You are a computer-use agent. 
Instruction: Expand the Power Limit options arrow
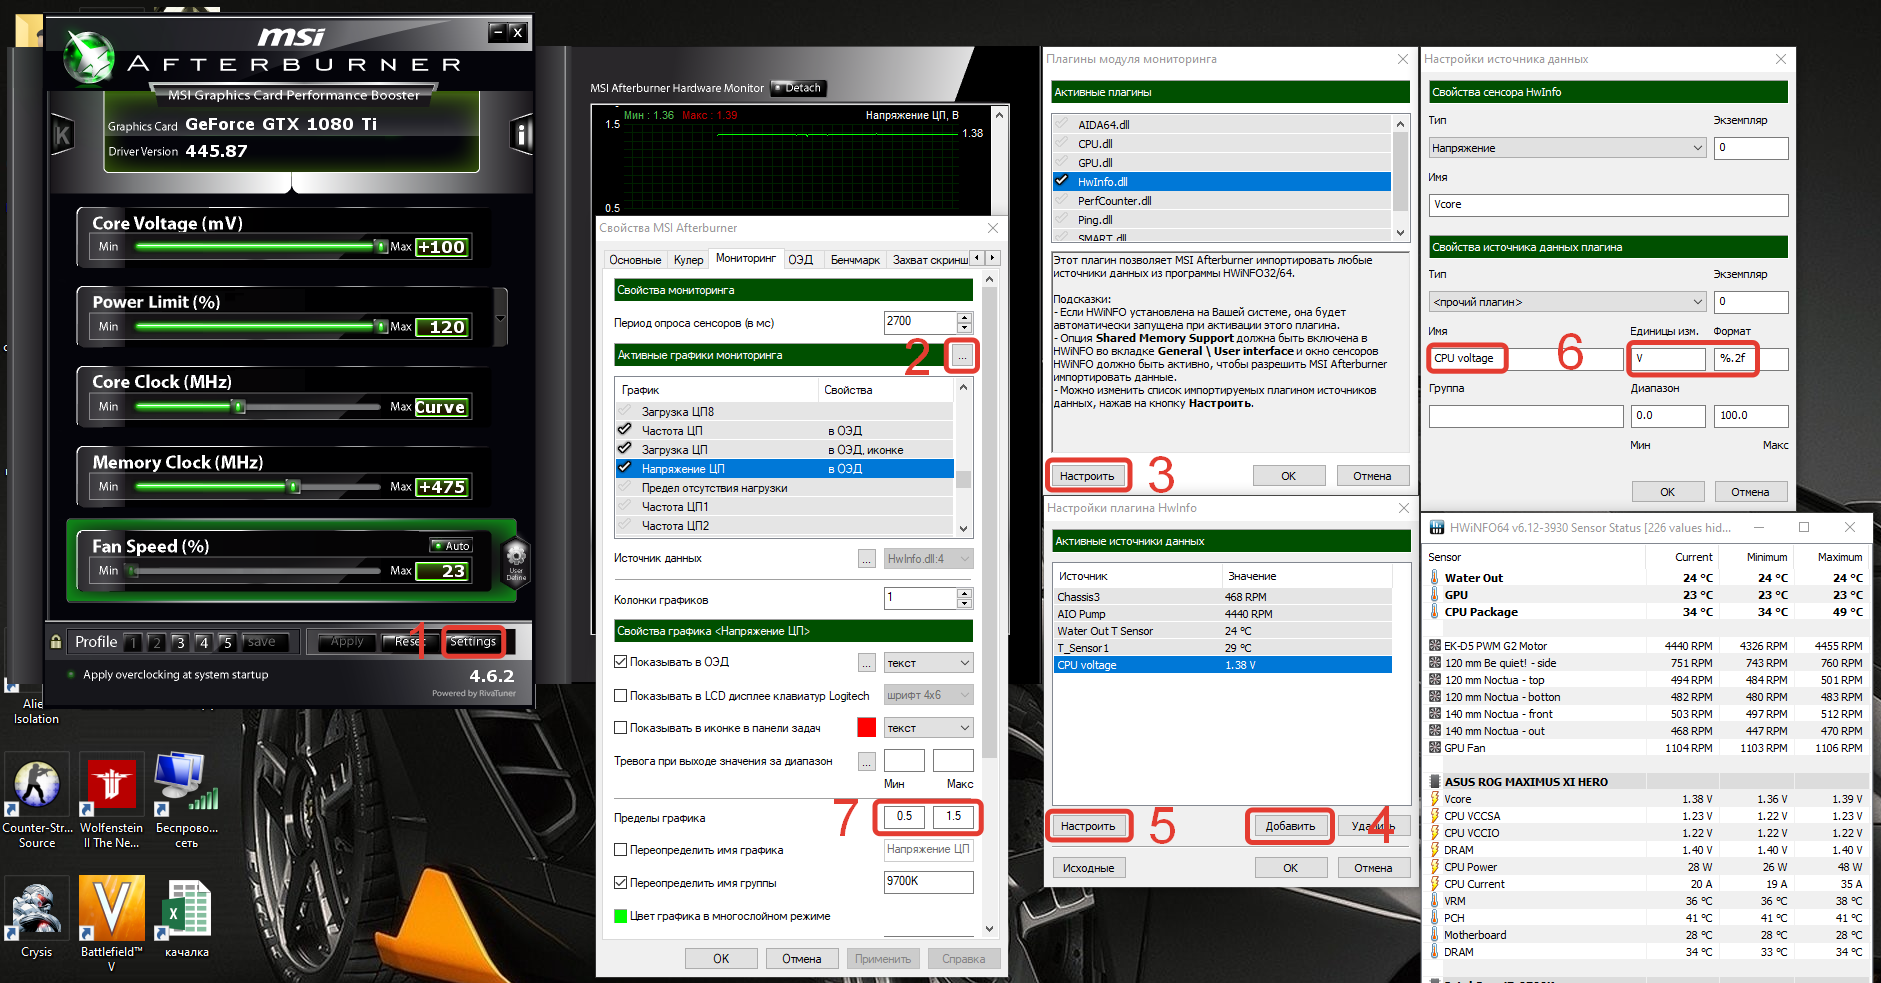click(500, 318)
